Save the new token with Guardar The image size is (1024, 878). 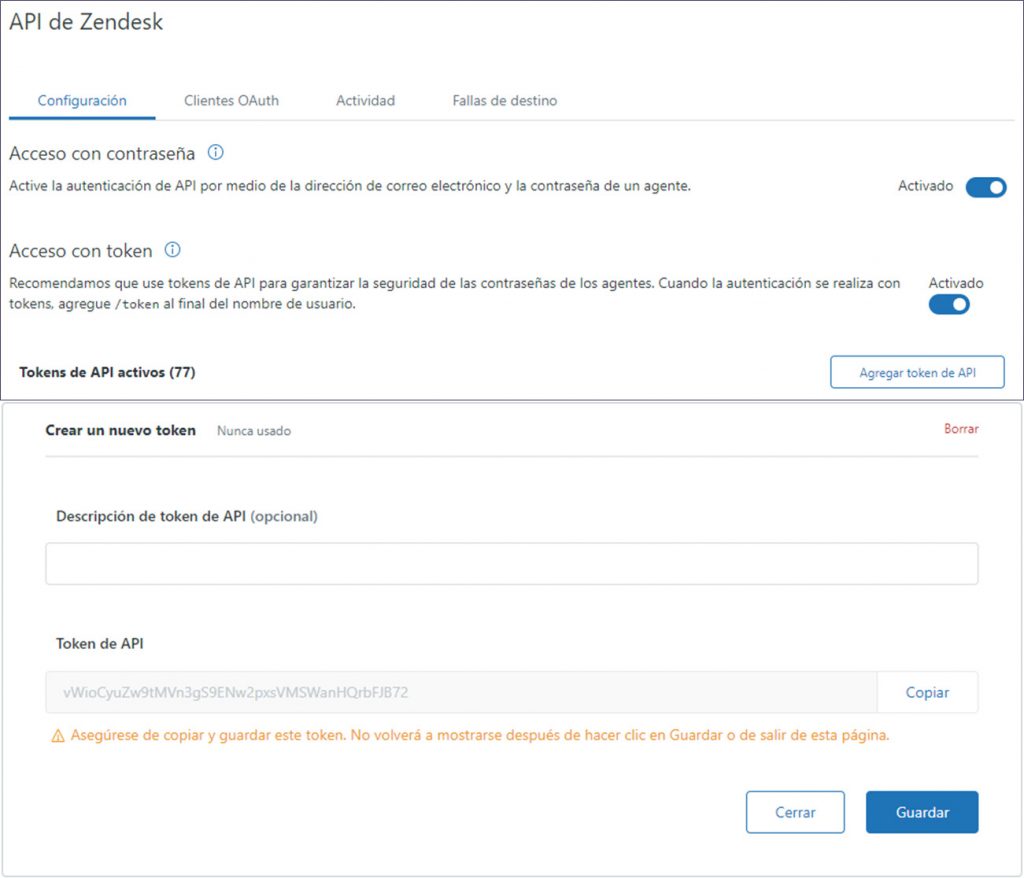[922, 812]
